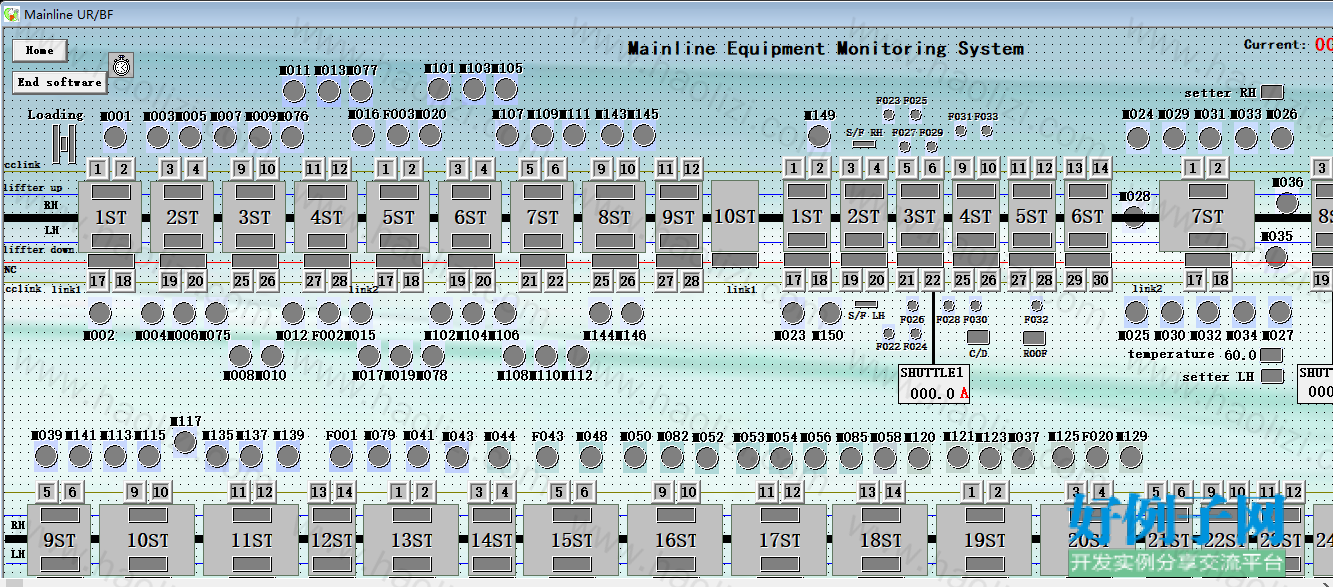Open the 11ST station block
The image size is (1333, 587).
[x=252, y=540]
